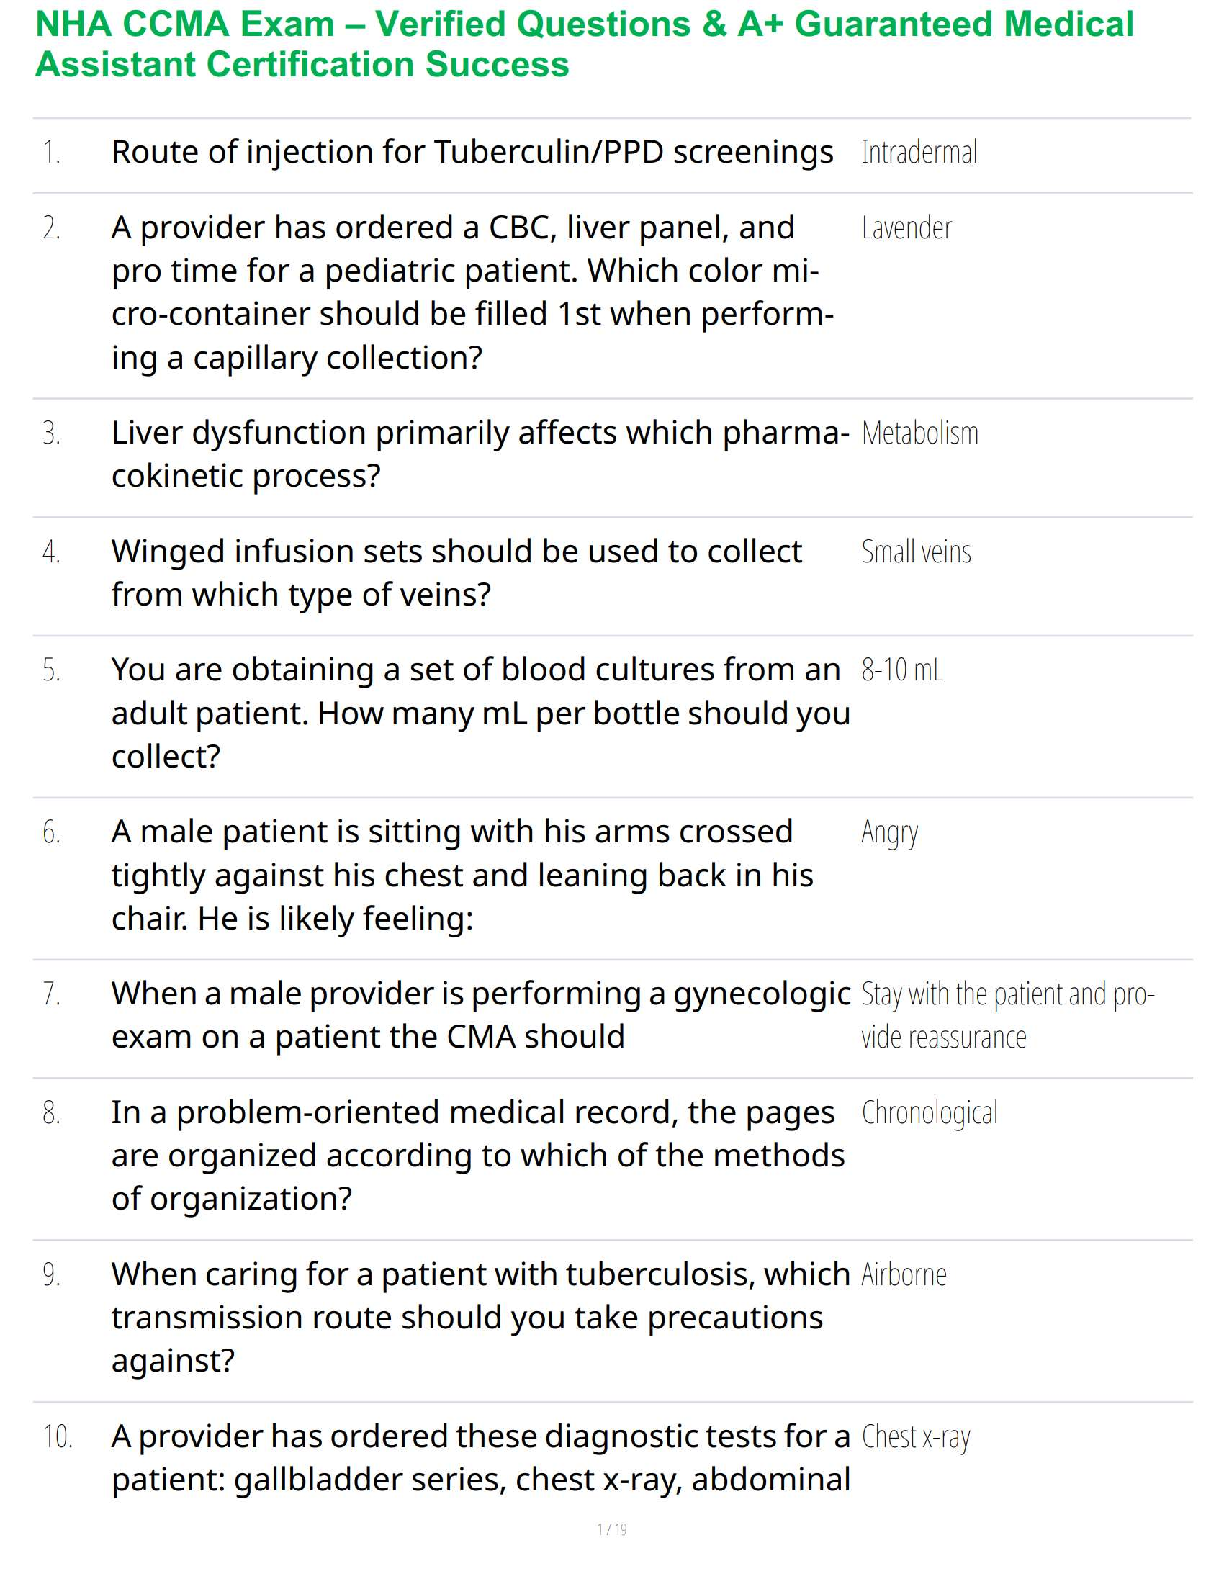
Task: Select the "8-10 mL" answer
Action: 901,670
